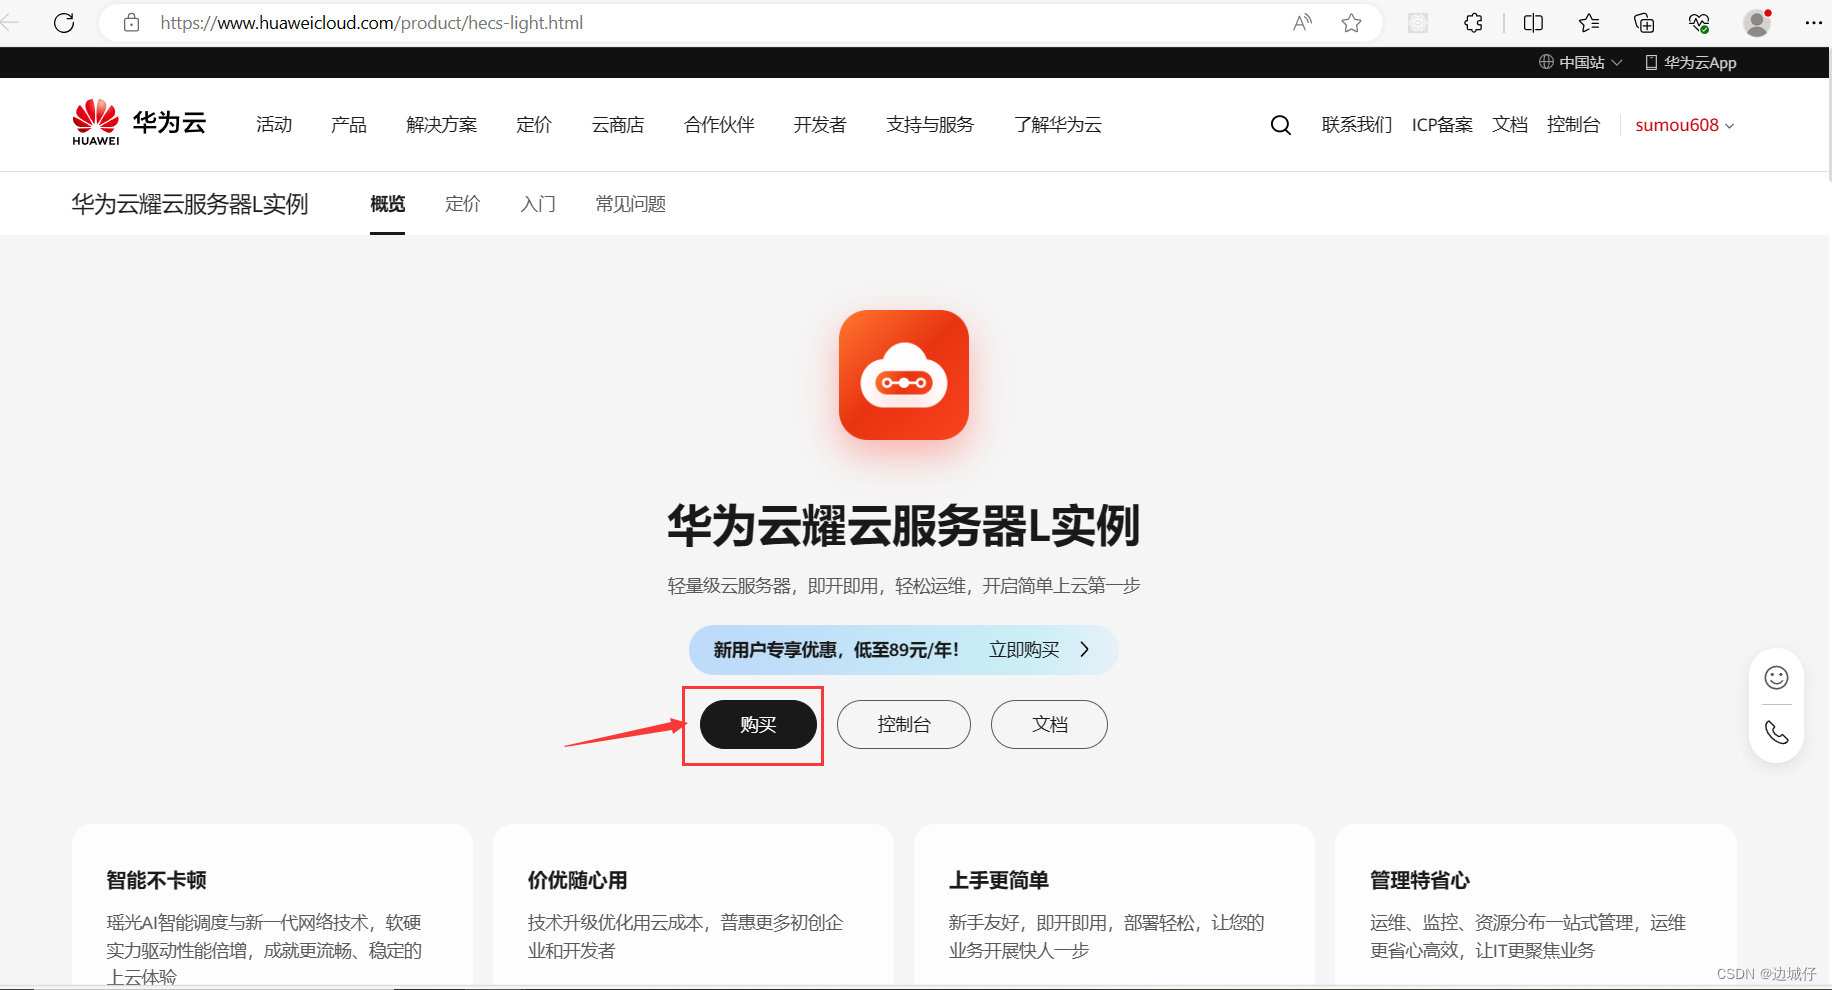
Task: View site info lock icon
Action: pos(131,23)
